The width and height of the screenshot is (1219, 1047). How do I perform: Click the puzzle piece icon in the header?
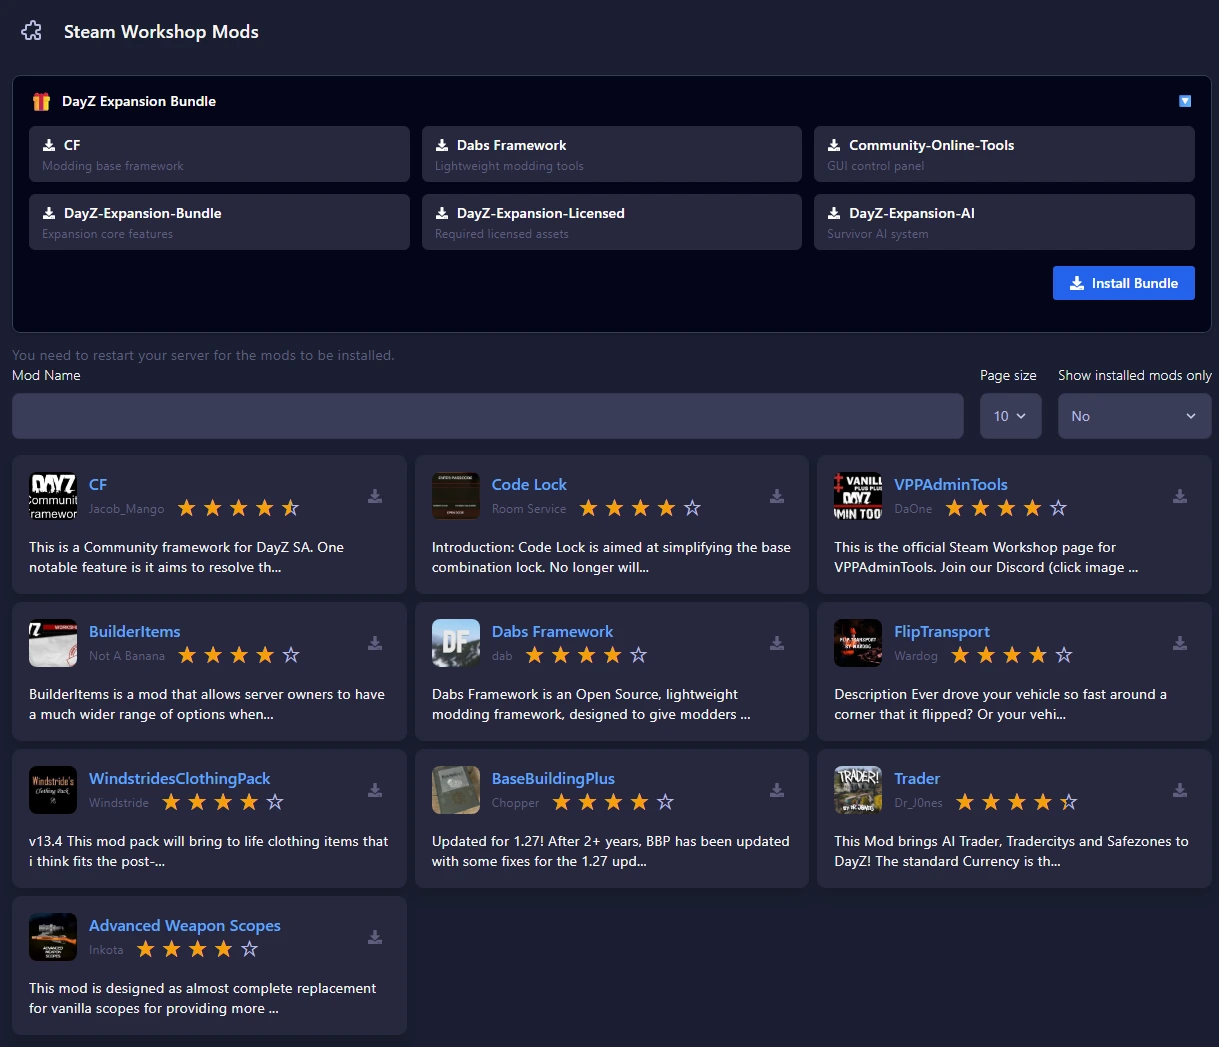point(30,30)
